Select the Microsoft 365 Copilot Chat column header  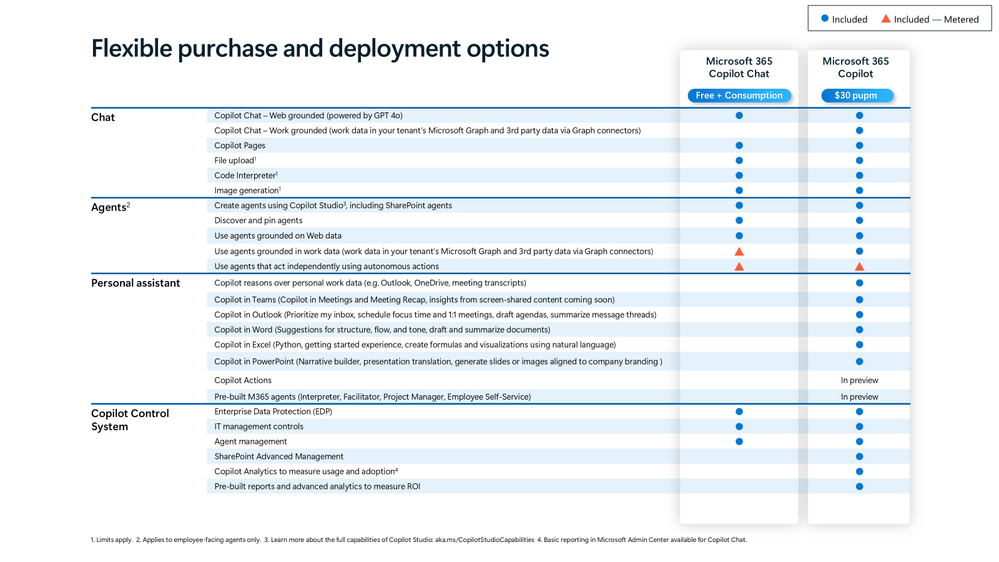pyautogui.click(x=739, y=68)
